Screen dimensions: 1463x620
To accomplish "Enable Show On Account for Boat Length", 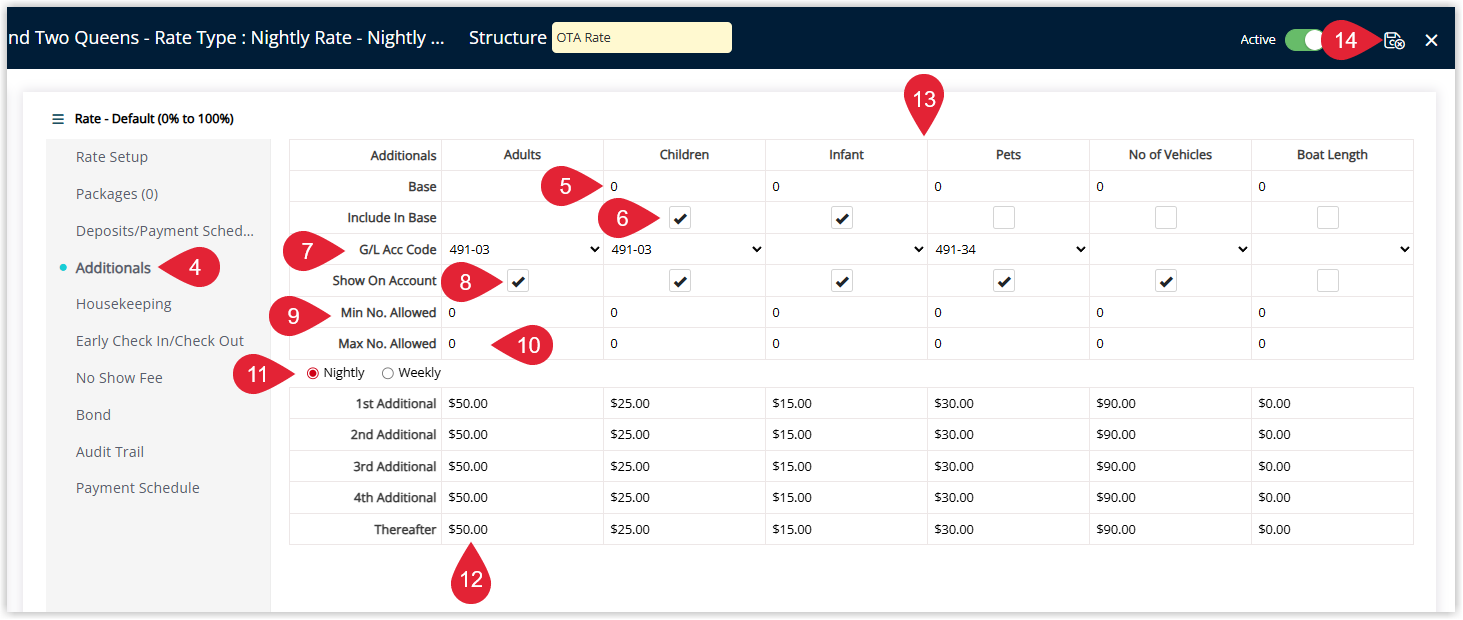I will pos(1328,281).
